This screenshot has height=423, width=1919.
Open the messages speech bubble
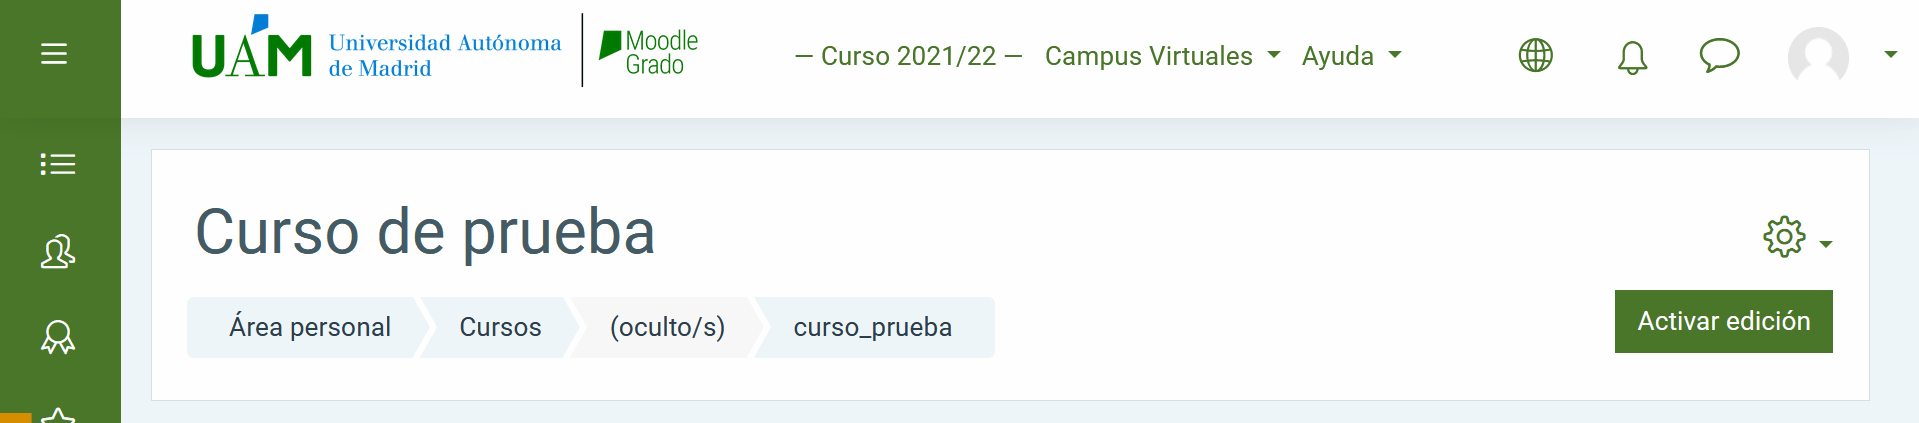tap(1719, 55)
